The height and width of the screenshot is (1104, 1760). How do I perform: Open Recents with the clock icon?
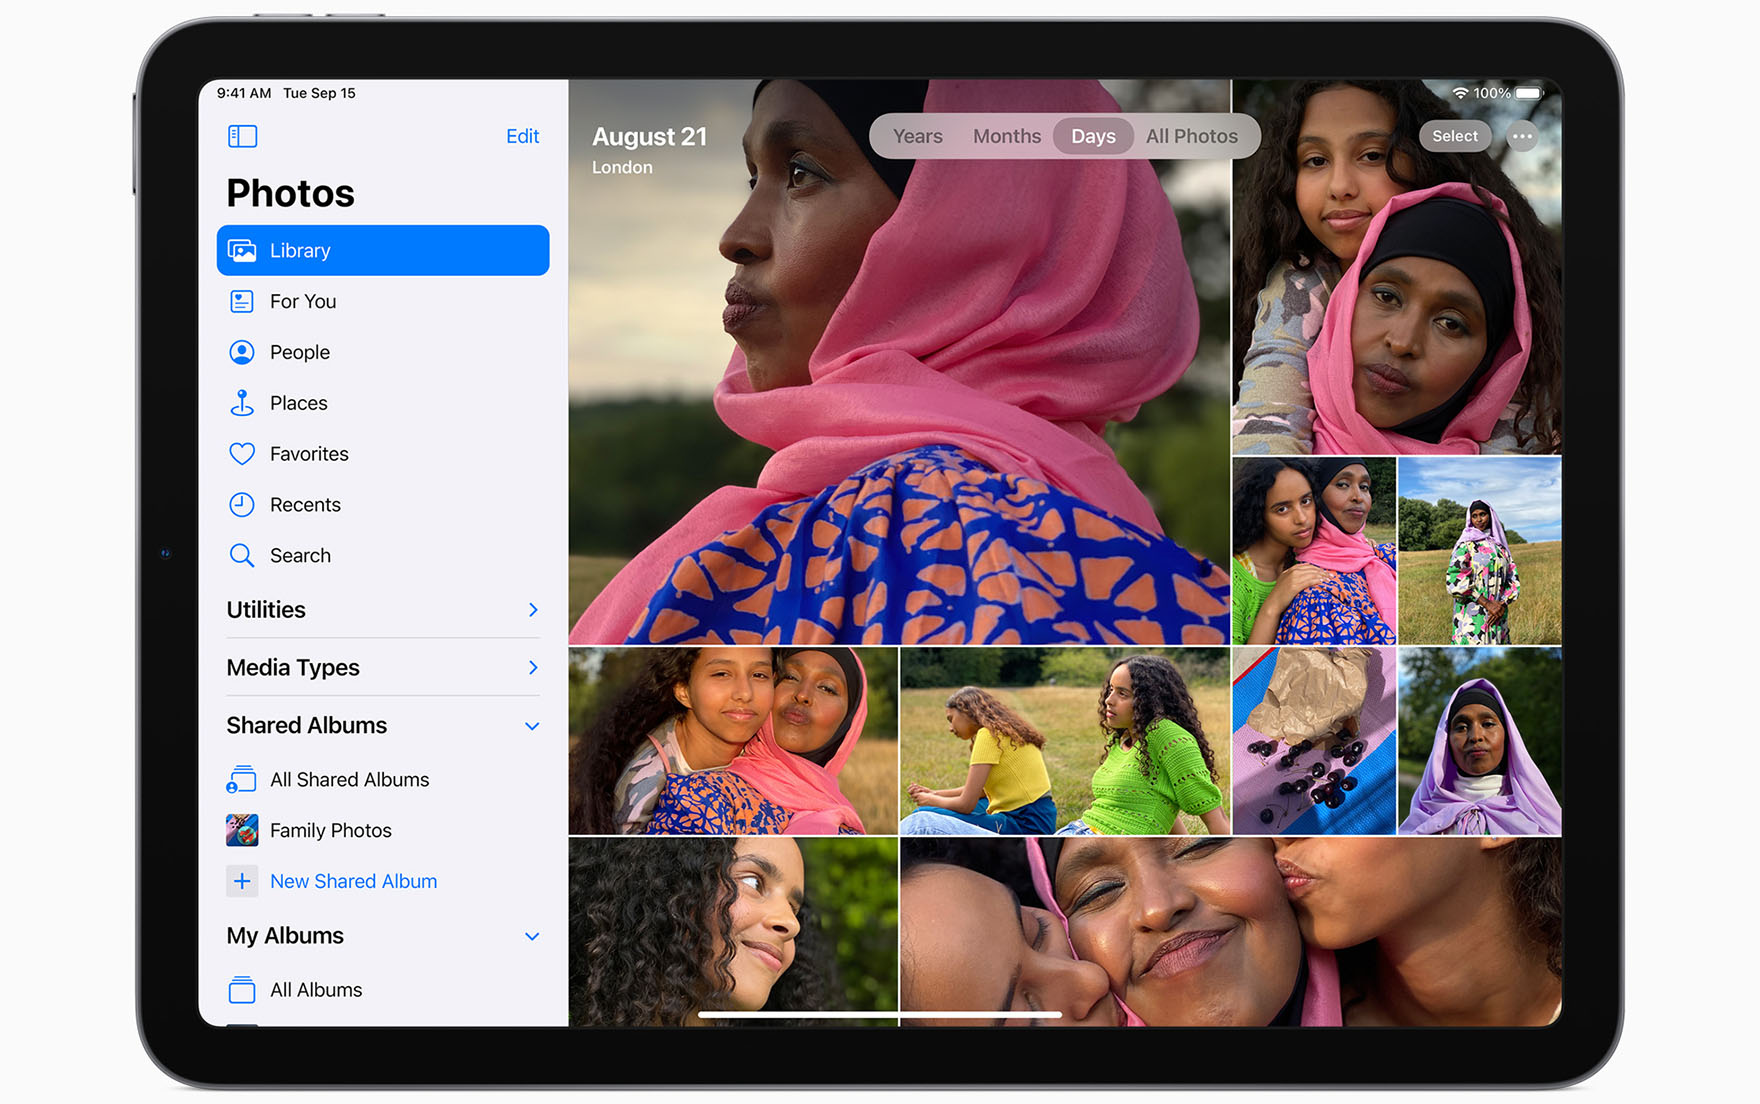tap(242, 505)
